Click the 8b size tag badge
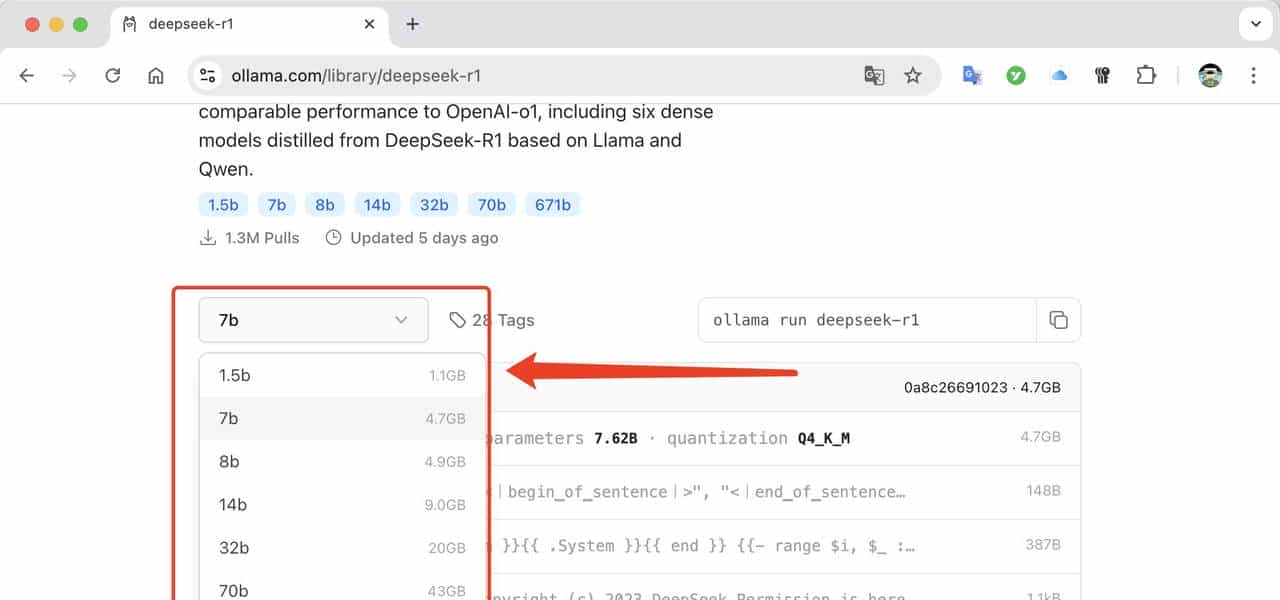Screen dimensions: 1280x600 [325, 205]
